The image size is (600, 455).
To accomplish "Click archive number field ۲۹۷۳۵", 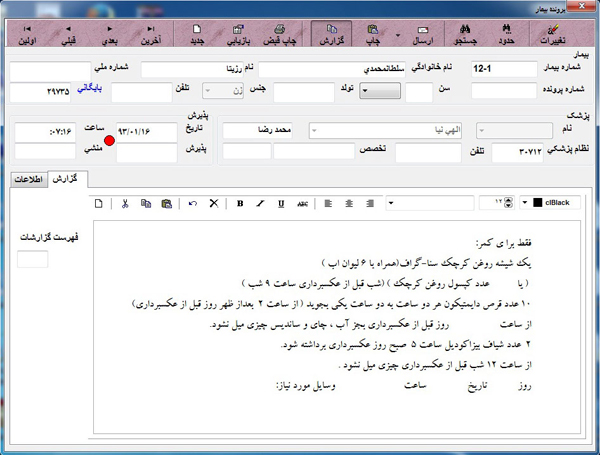I will click(40, 92).
